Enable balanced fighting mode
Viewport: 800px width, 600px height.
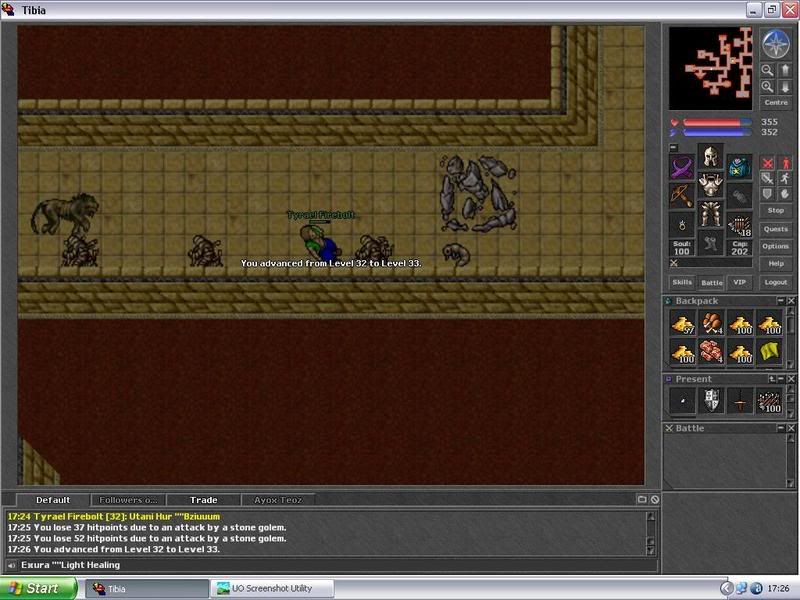tap(767, 178)
